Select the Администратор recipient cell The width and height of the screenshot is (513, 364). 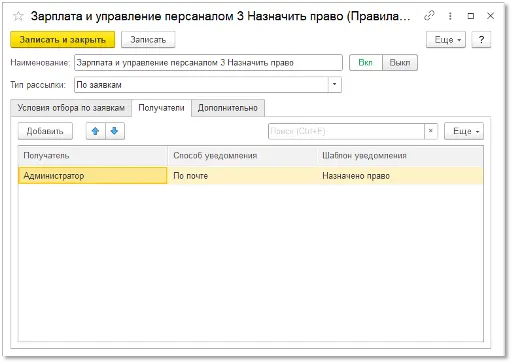click(x=93, y=176)
